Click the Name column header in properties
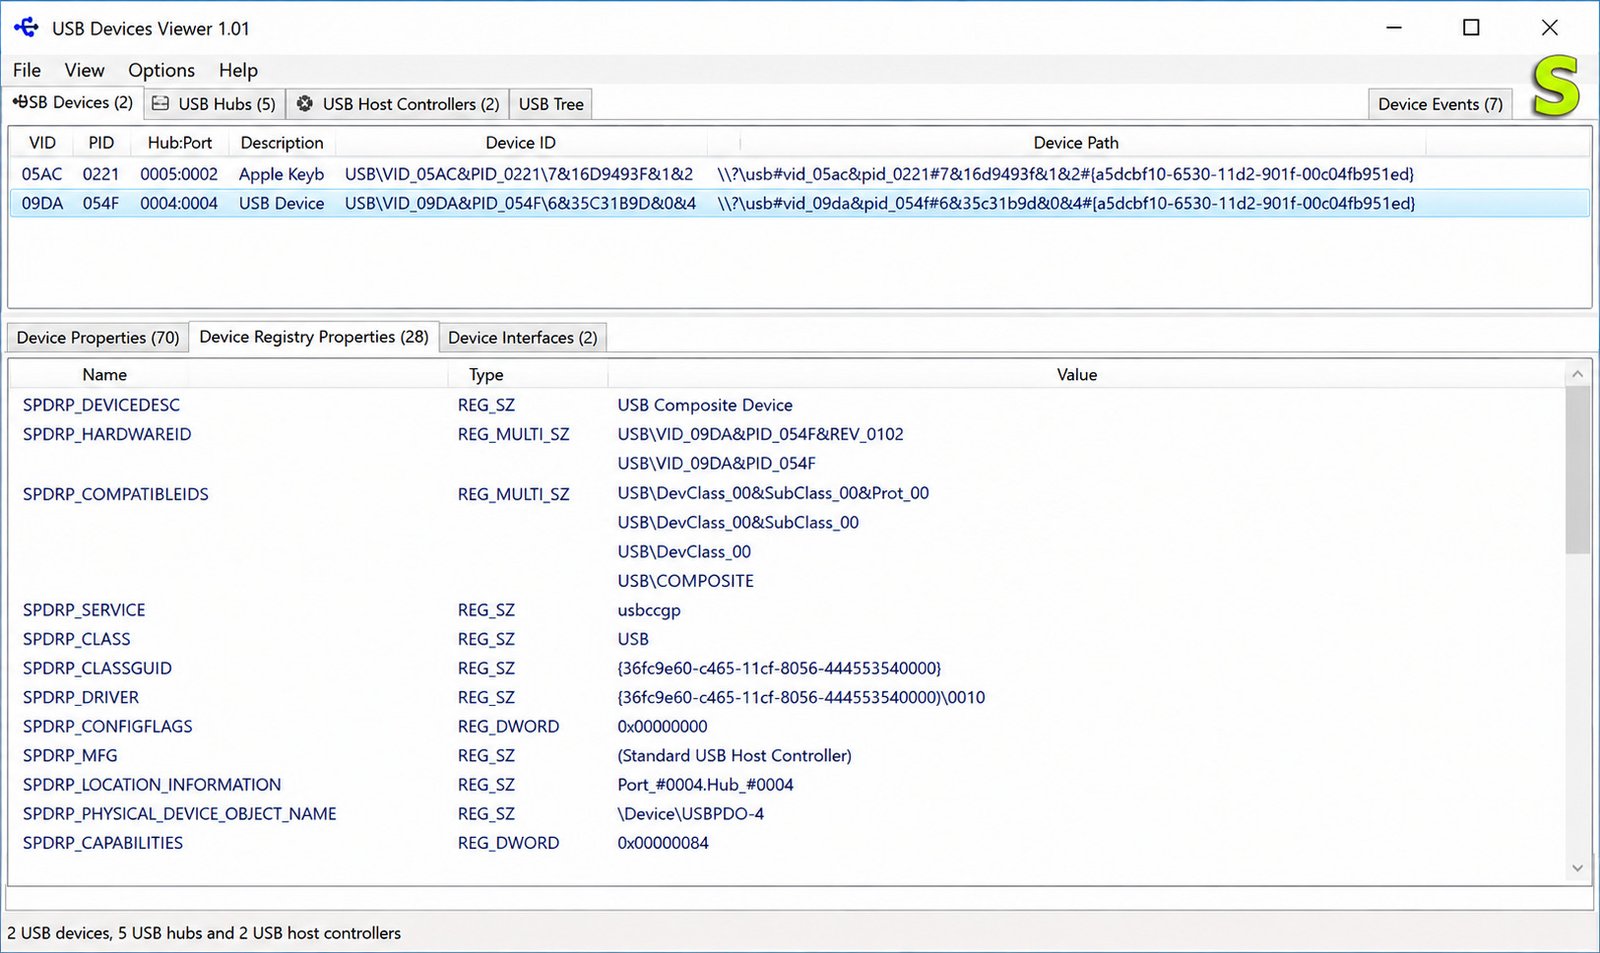Image resolution: width=1600 pixels, height=953 pixels. coord(105,375)
